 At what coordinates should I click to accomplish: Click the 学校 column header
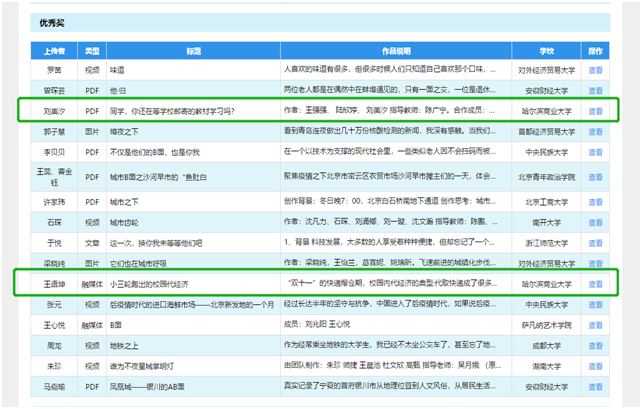click(x=546, y=50)
